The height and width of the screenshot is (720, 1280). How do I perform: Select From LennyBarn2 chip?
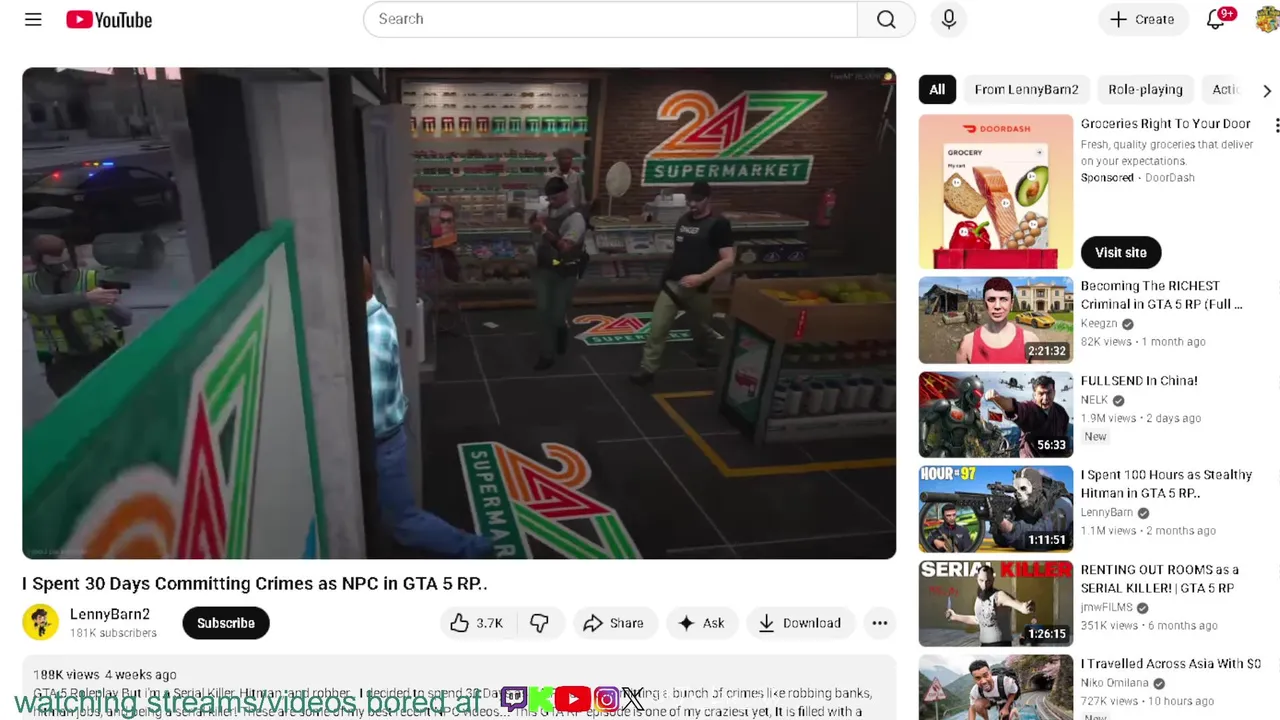click(x=1026, y=89)
